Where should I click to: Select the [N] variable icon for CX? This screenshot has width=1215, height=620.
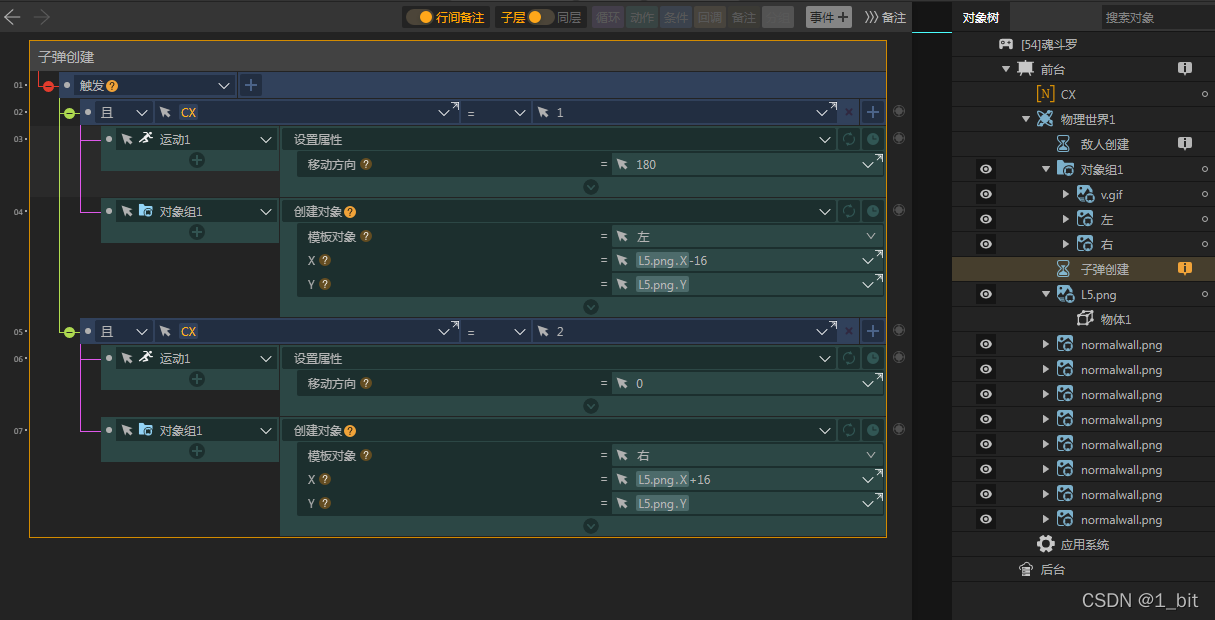[x=1046, y=94]
